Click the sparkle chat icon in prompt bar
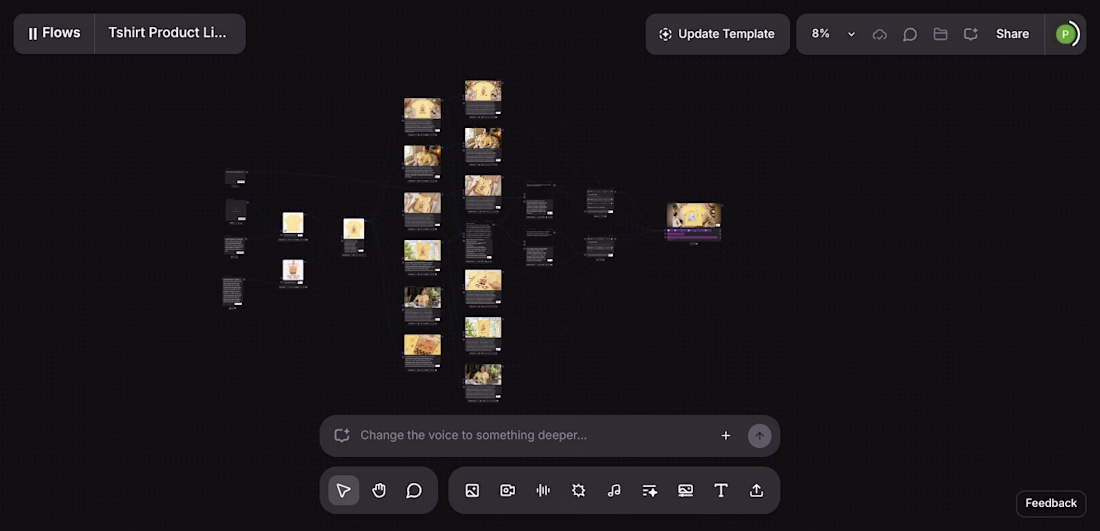Viewport: 1100px width, 531px height. point(342,436)
